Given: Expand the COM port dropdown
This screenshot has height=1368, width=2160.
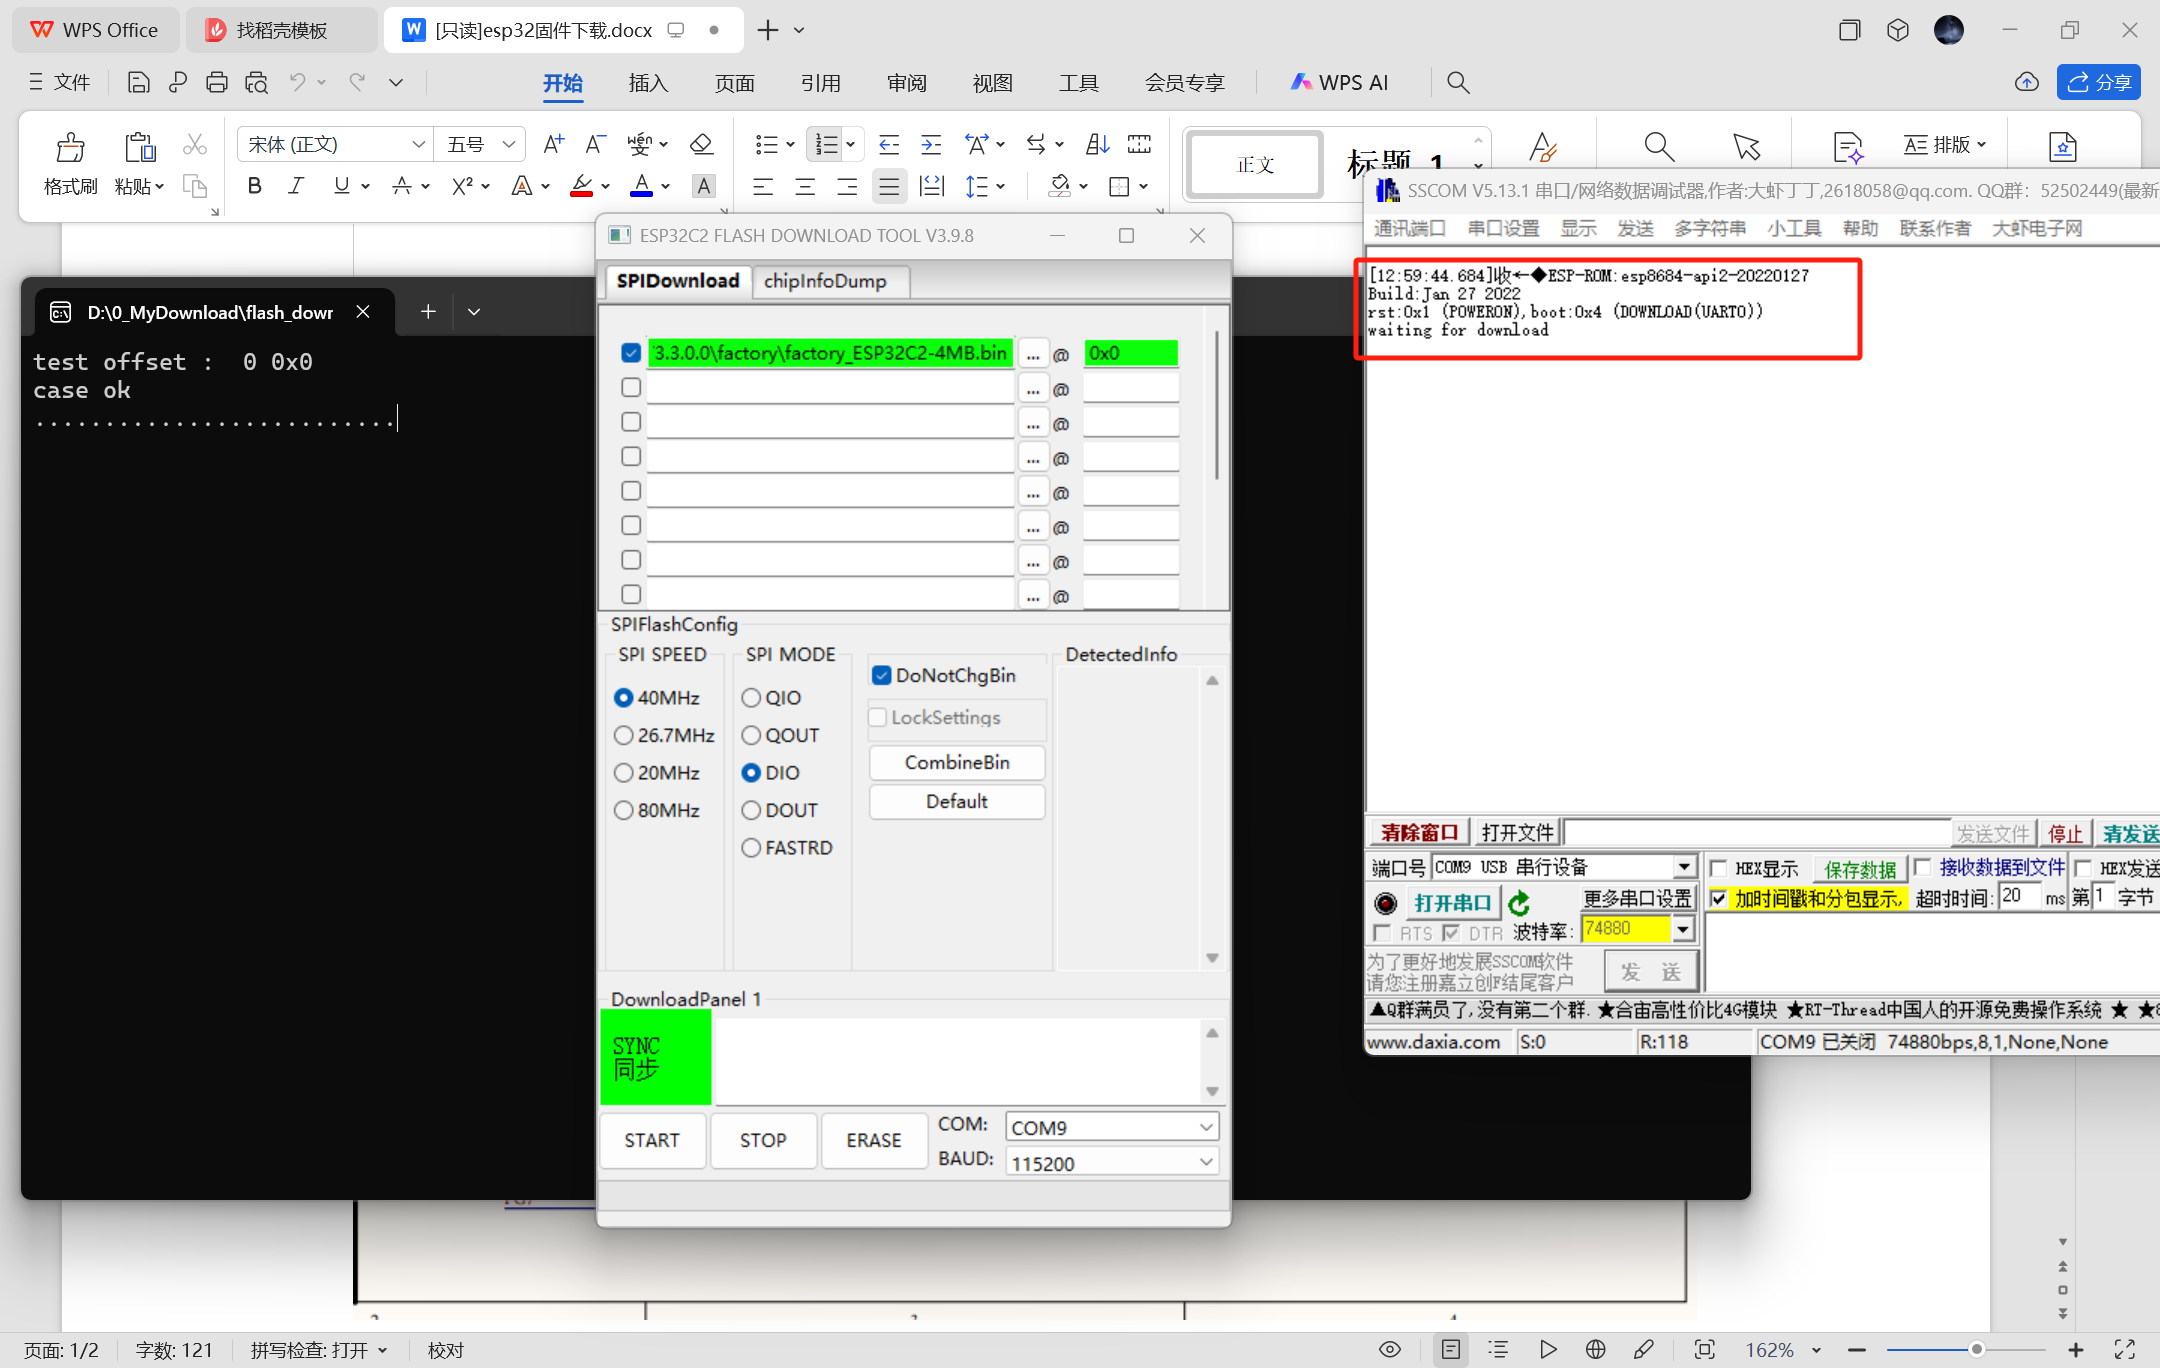Looking at the screenshot, I should (1206, 1127).
